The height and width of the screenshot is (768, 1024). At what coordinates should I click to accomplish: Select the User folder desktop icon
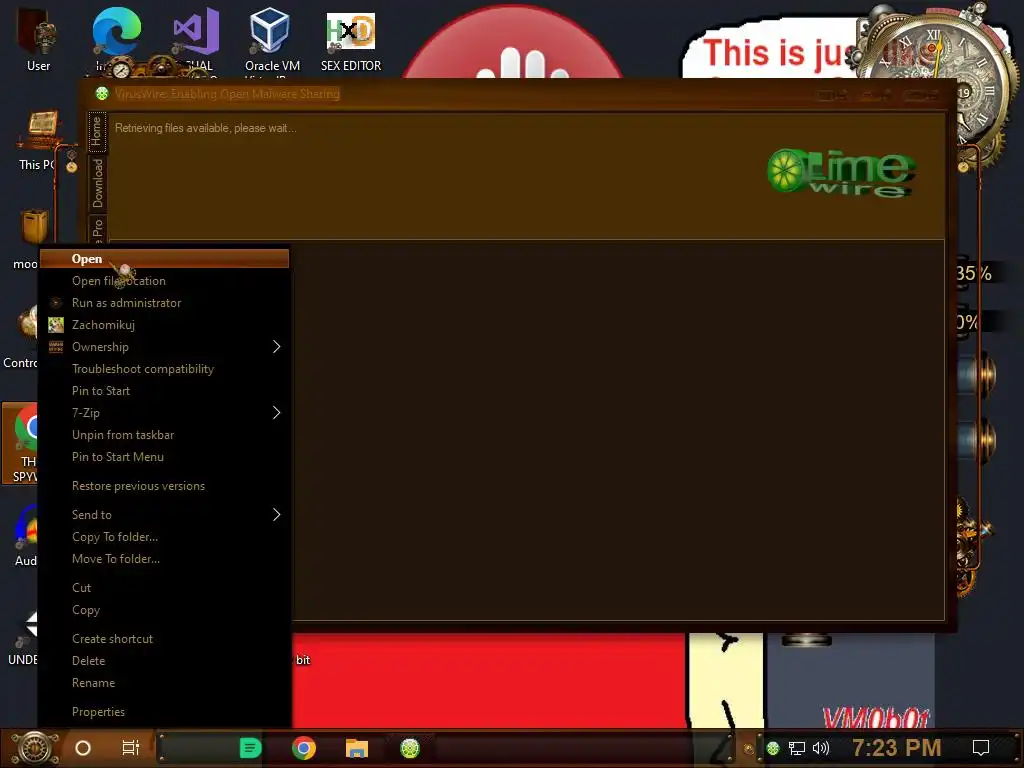coord(39,39)
